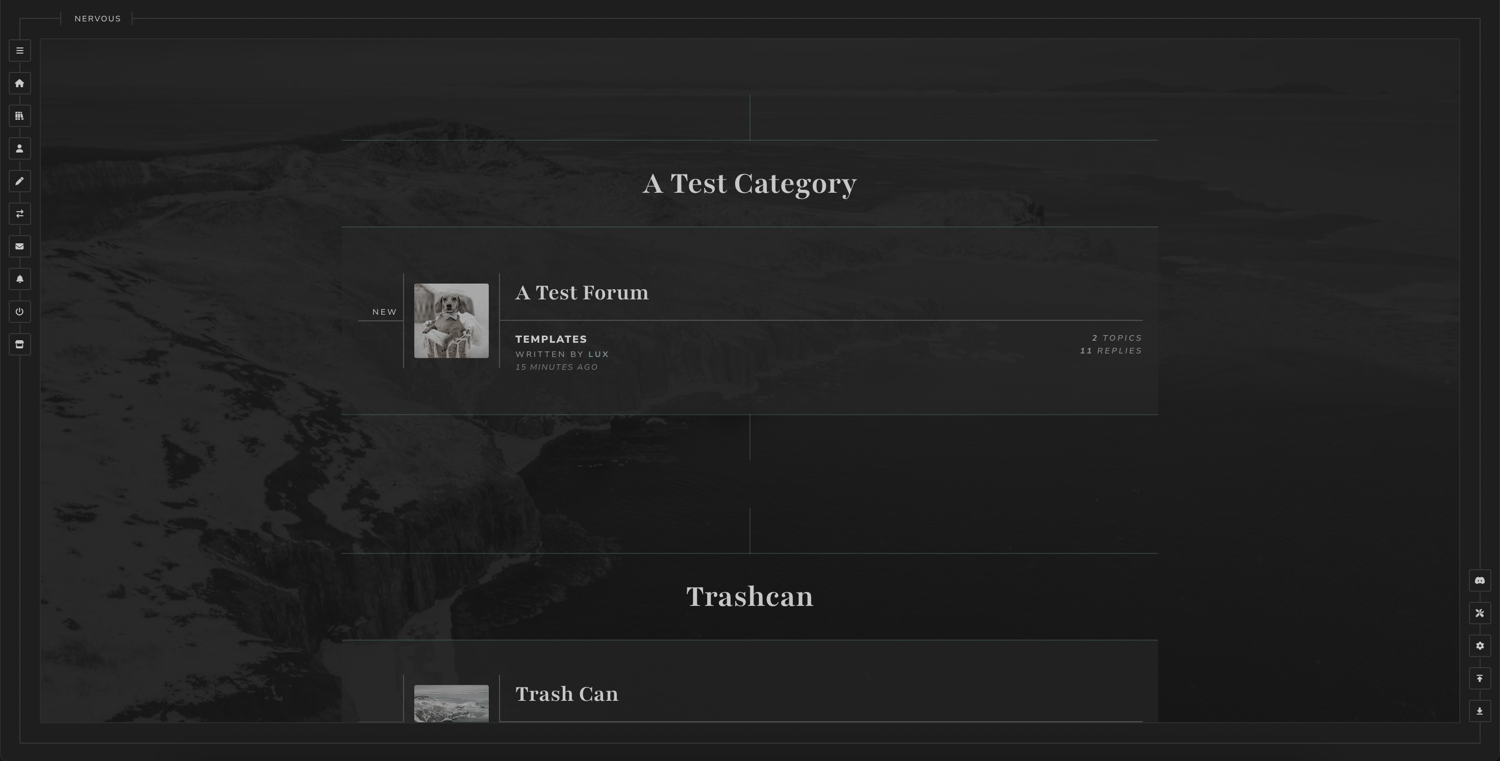The width and height of the screenshot is (1500, 761).
Task: Click the swap arrows icon
Action: [x=19, y=214]
